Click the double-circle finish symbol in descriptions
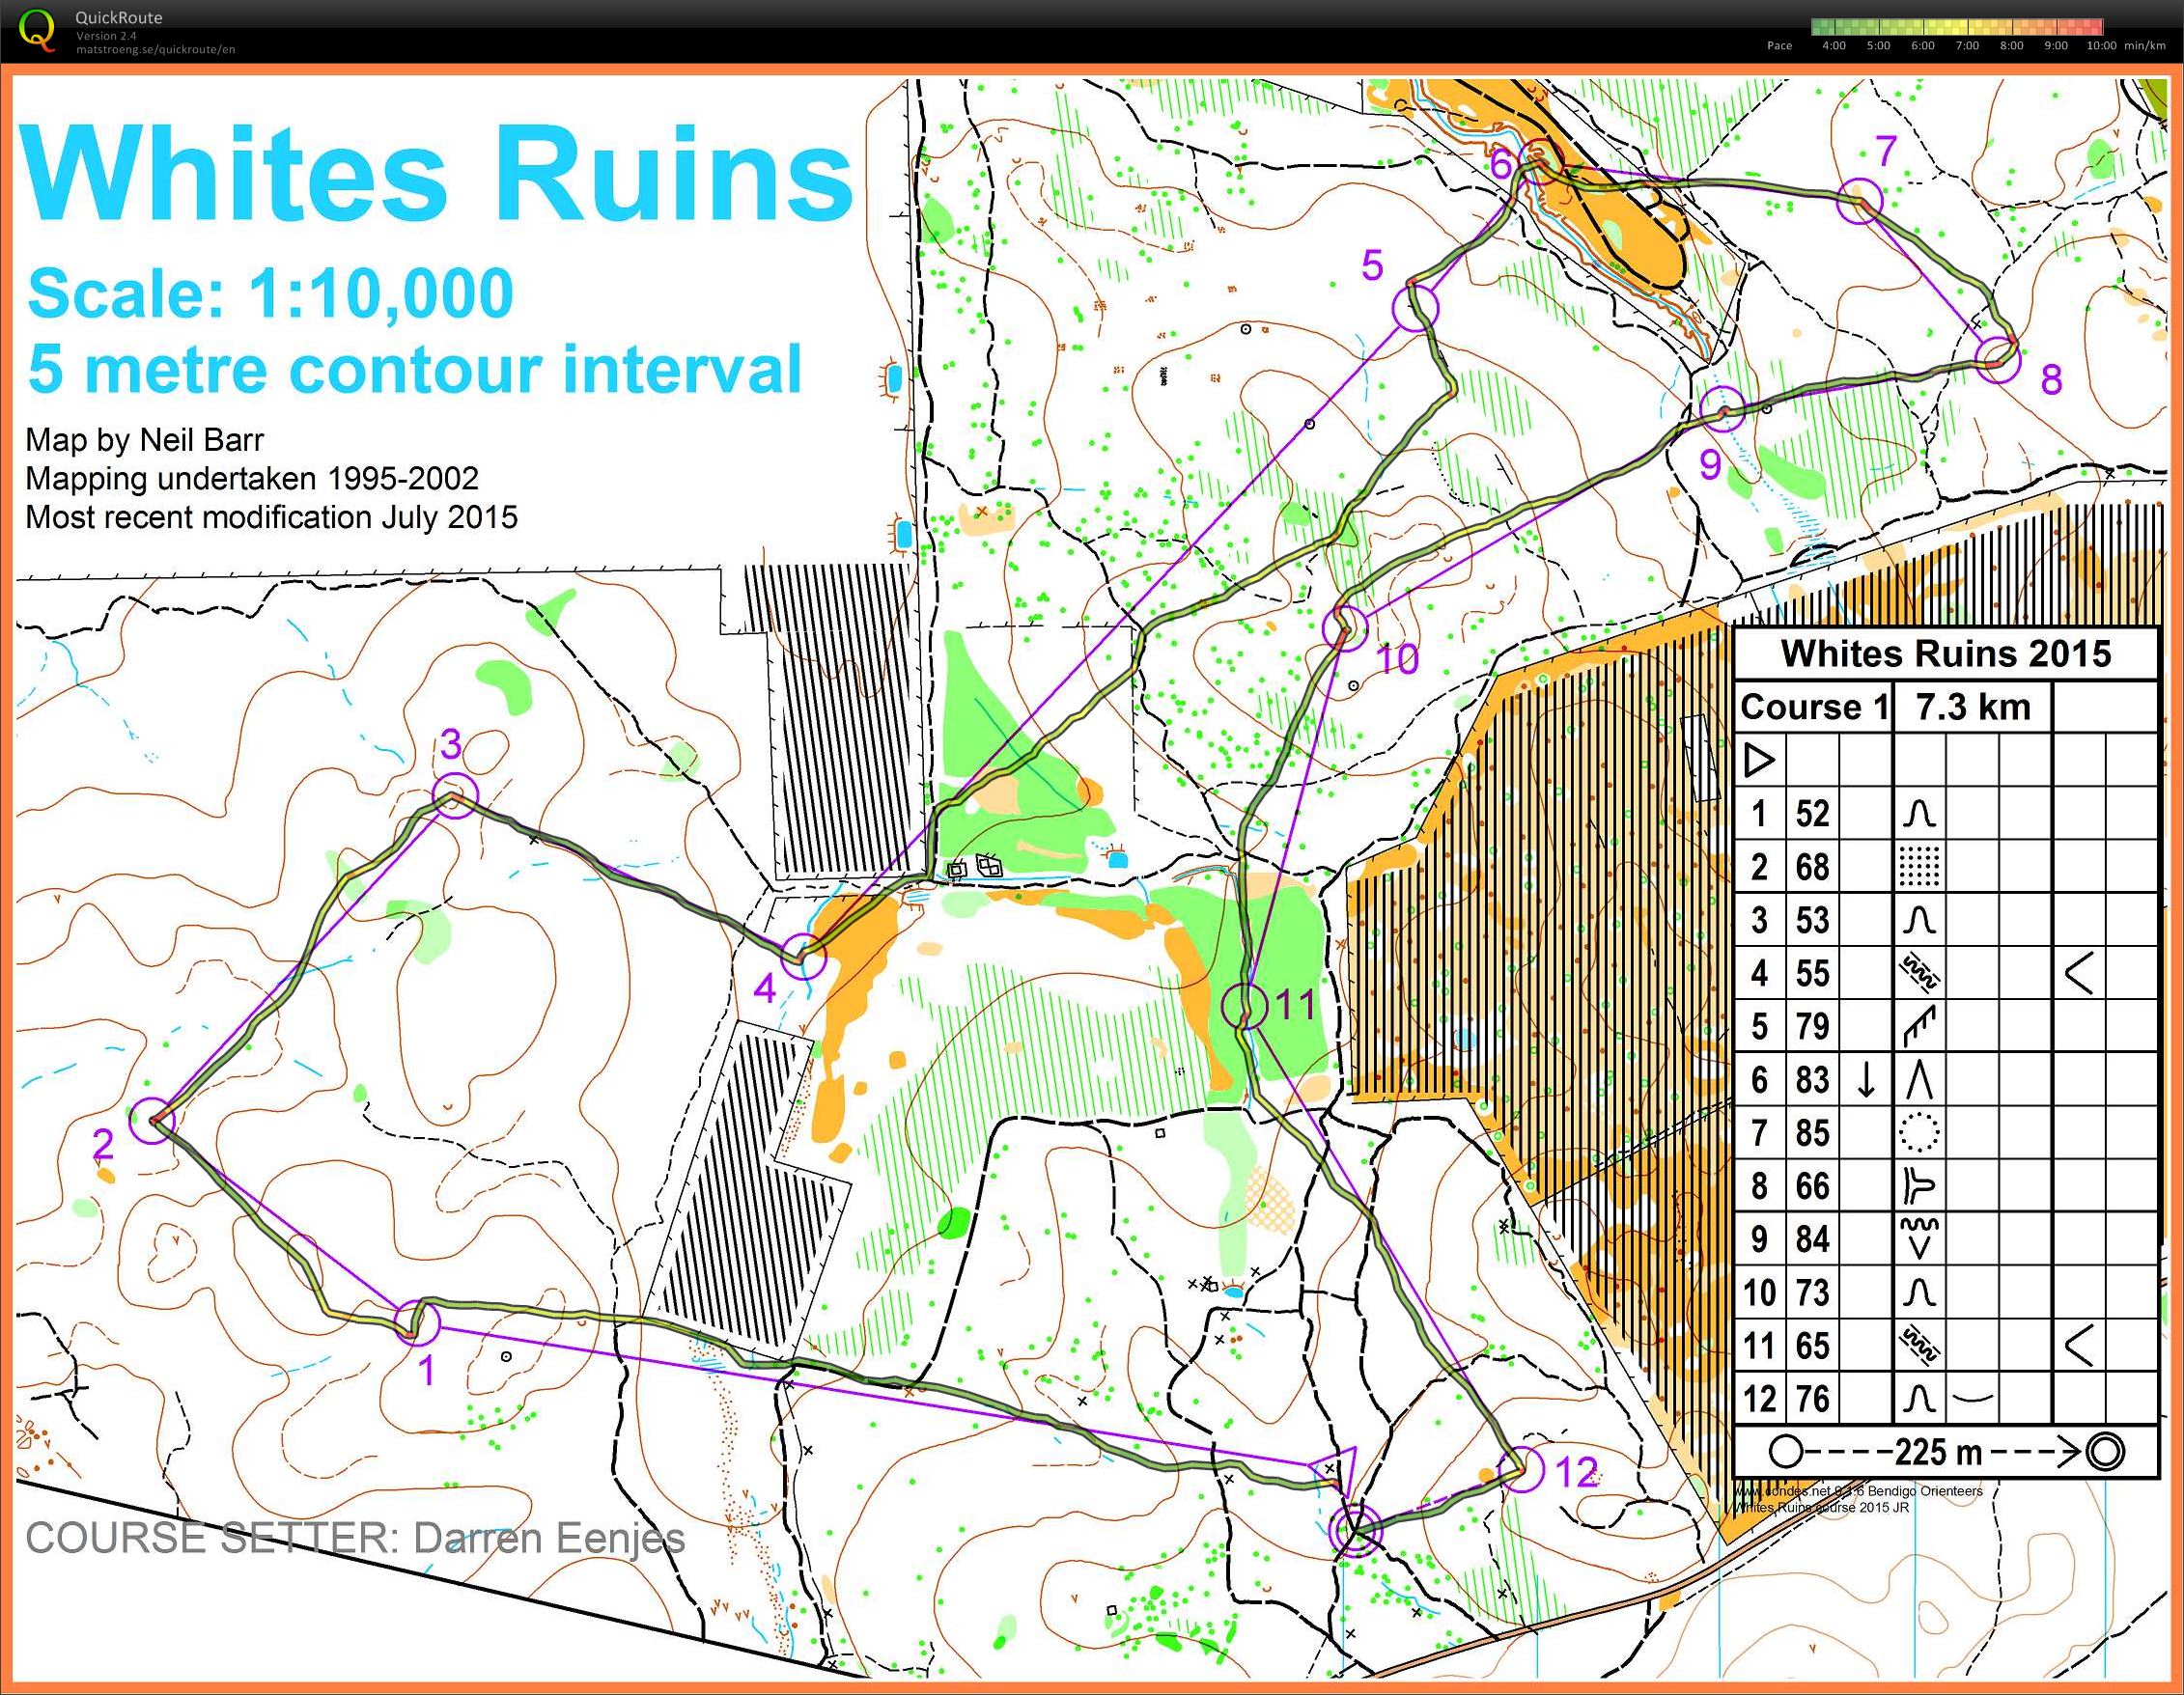The width and height of the screenshot is (2184, 1695). 2105,1451
